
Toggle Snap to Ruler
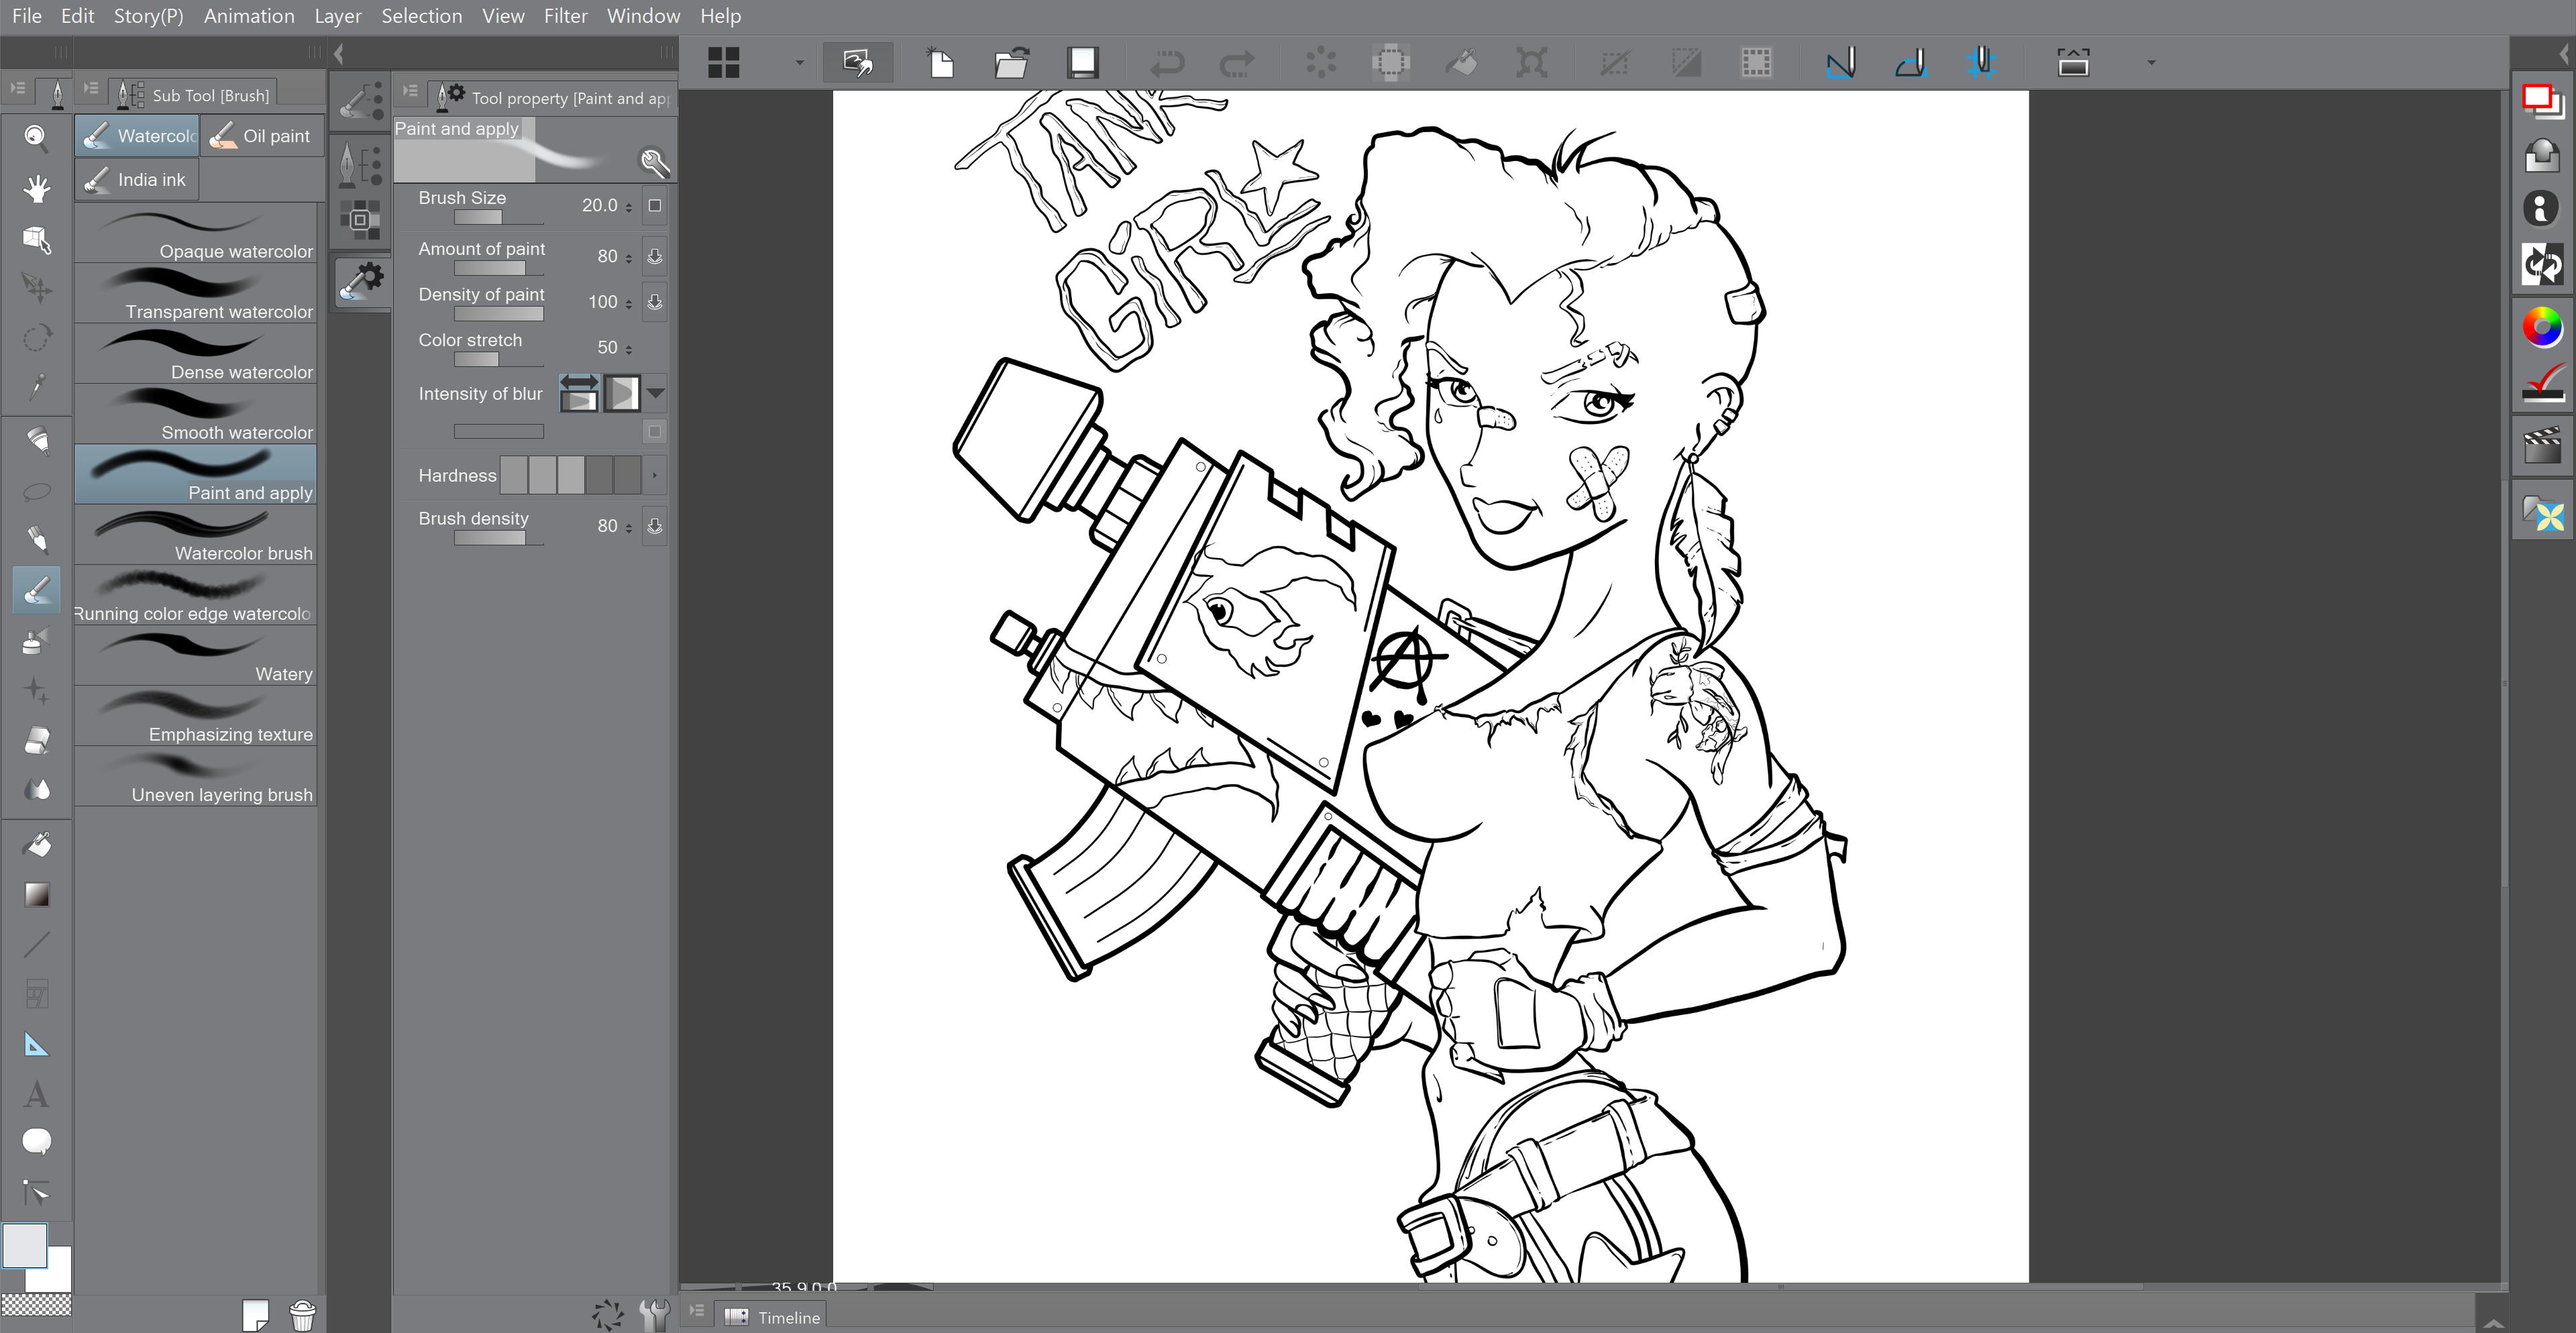(x=1841, y=63)
